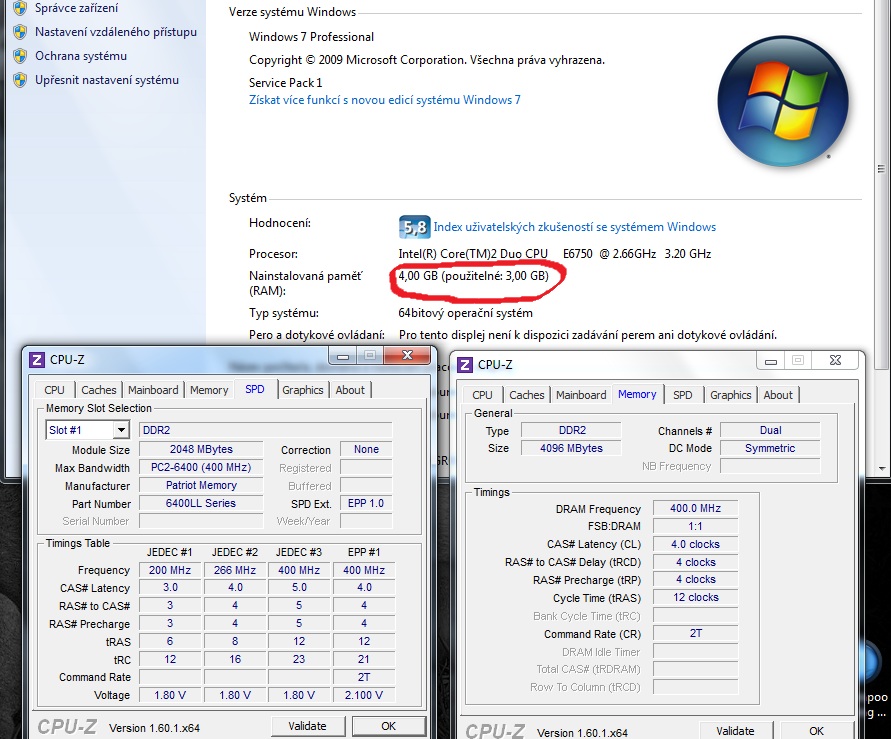Click the 5,8 experience index badge

pyautogui.click(x=414, y=227)
